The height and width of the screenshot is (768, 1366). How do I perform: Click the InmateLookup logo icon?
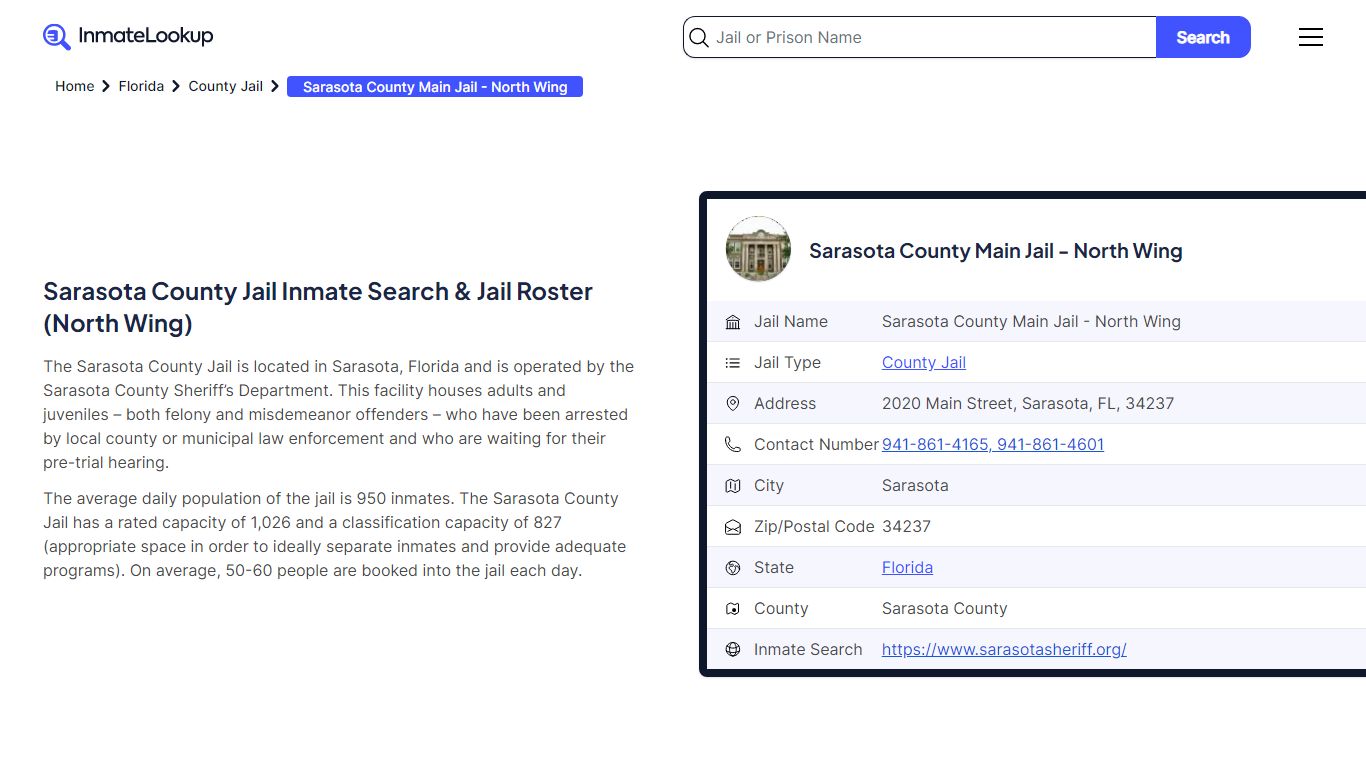[x=56, y=36]
